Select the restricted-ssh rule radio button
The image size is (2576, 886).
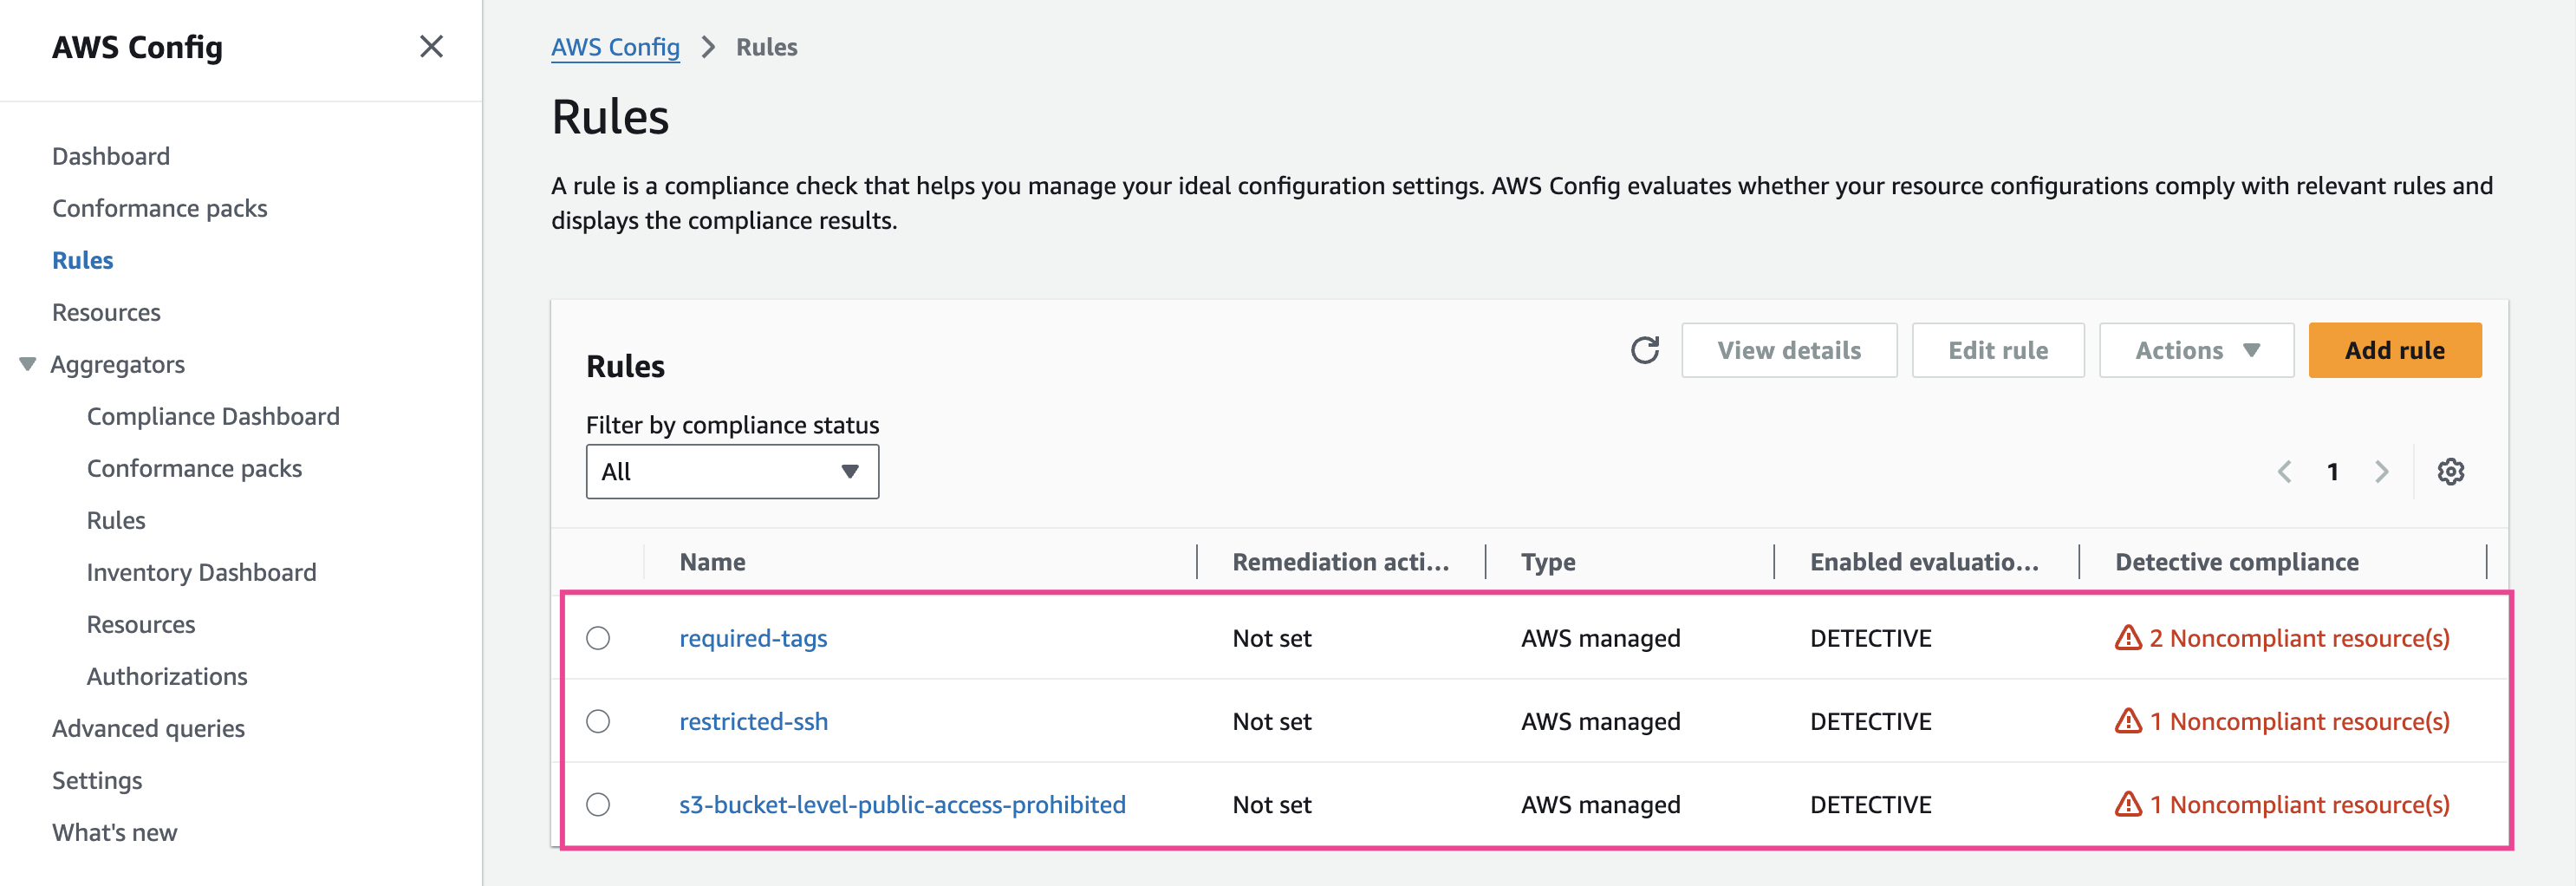(598, 721)
